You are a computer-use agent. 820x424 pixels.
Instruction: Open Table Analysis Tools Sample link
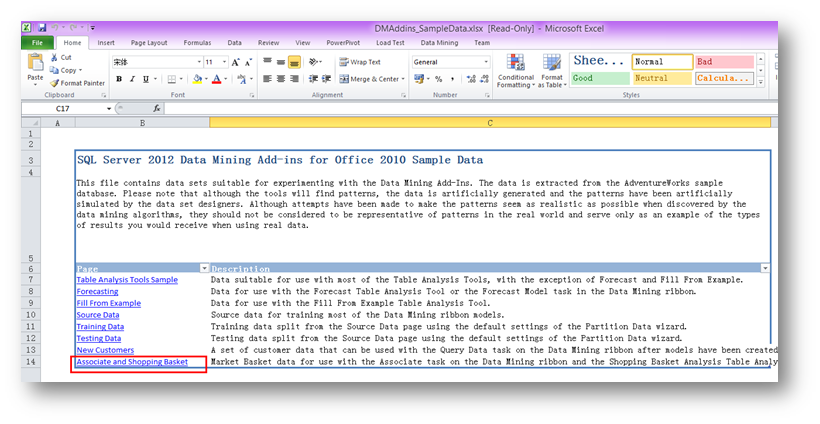click(x=127, y=280)
